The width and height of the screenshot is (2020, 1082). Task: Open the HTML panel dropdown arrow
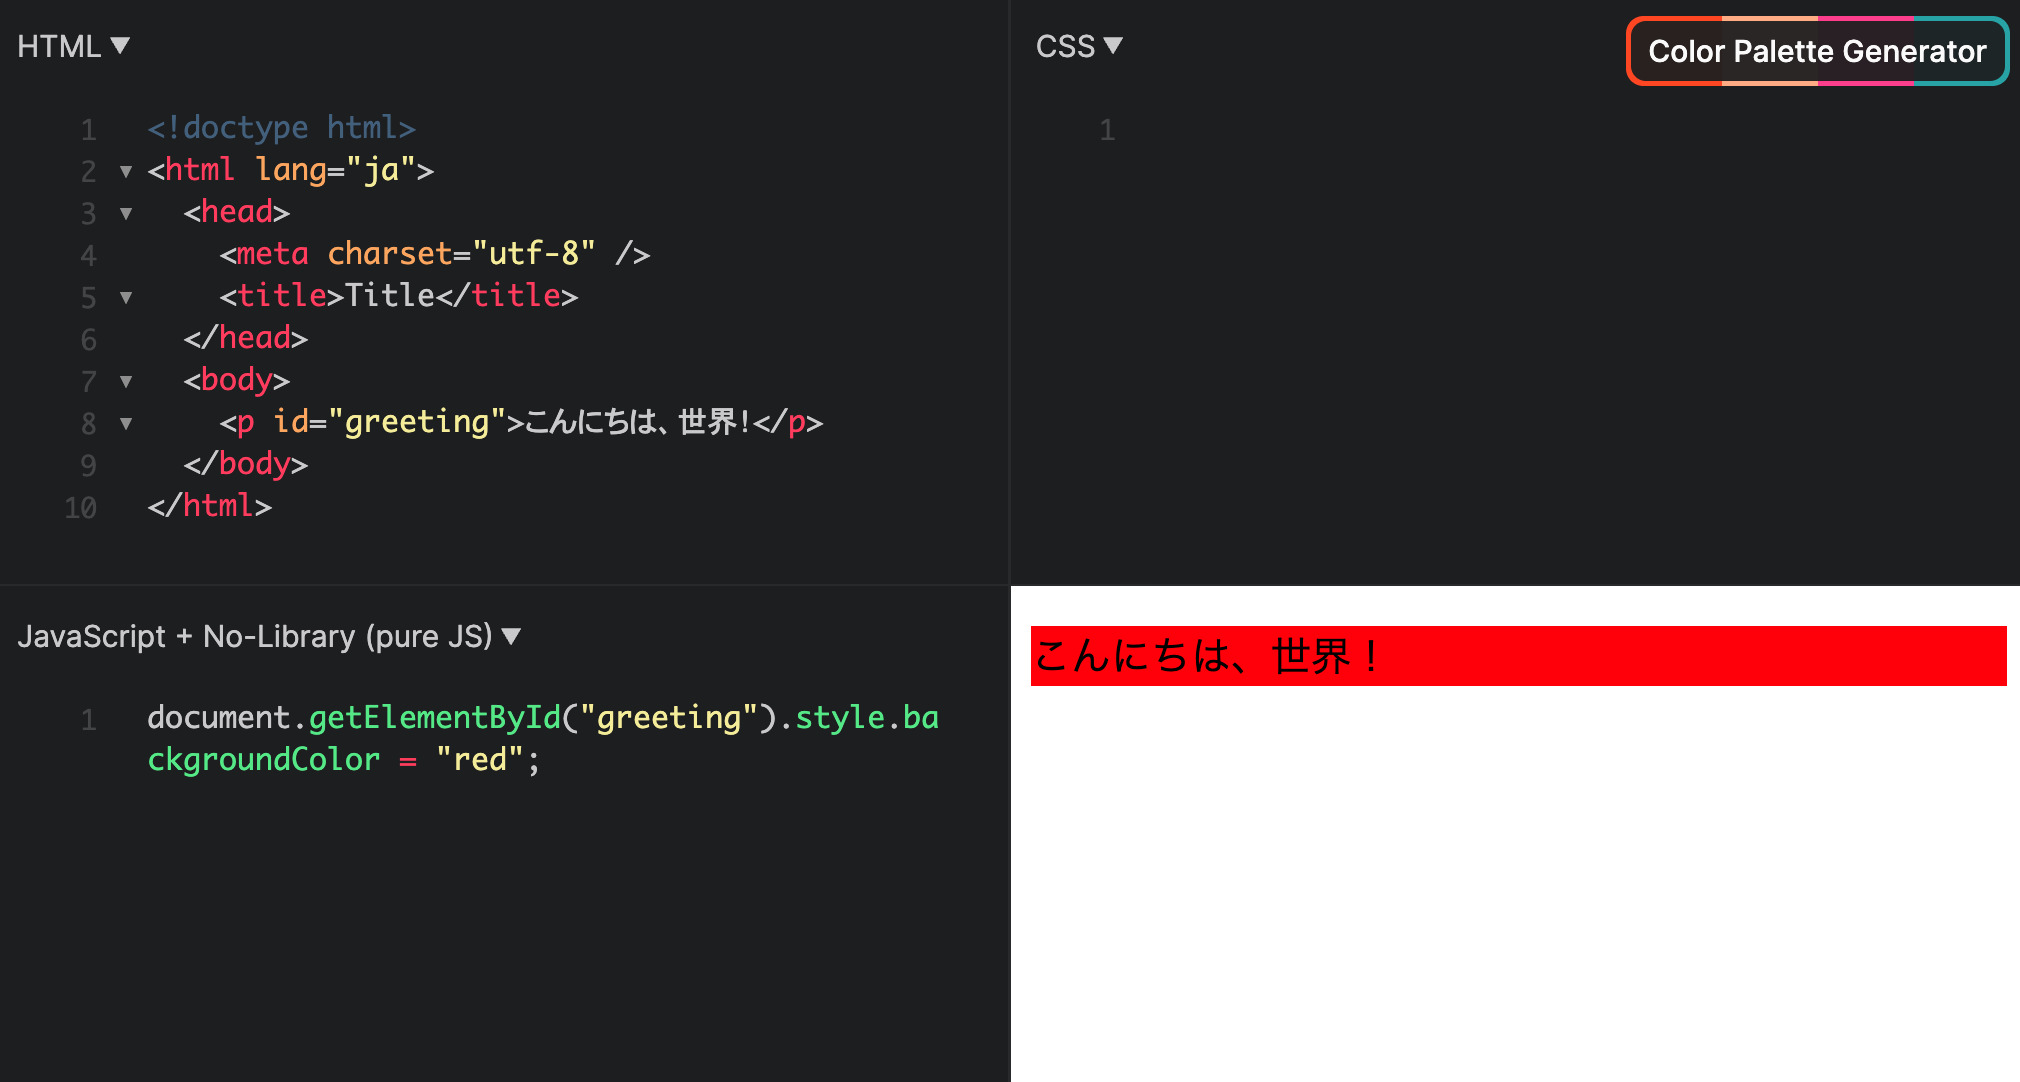(120, 46)
